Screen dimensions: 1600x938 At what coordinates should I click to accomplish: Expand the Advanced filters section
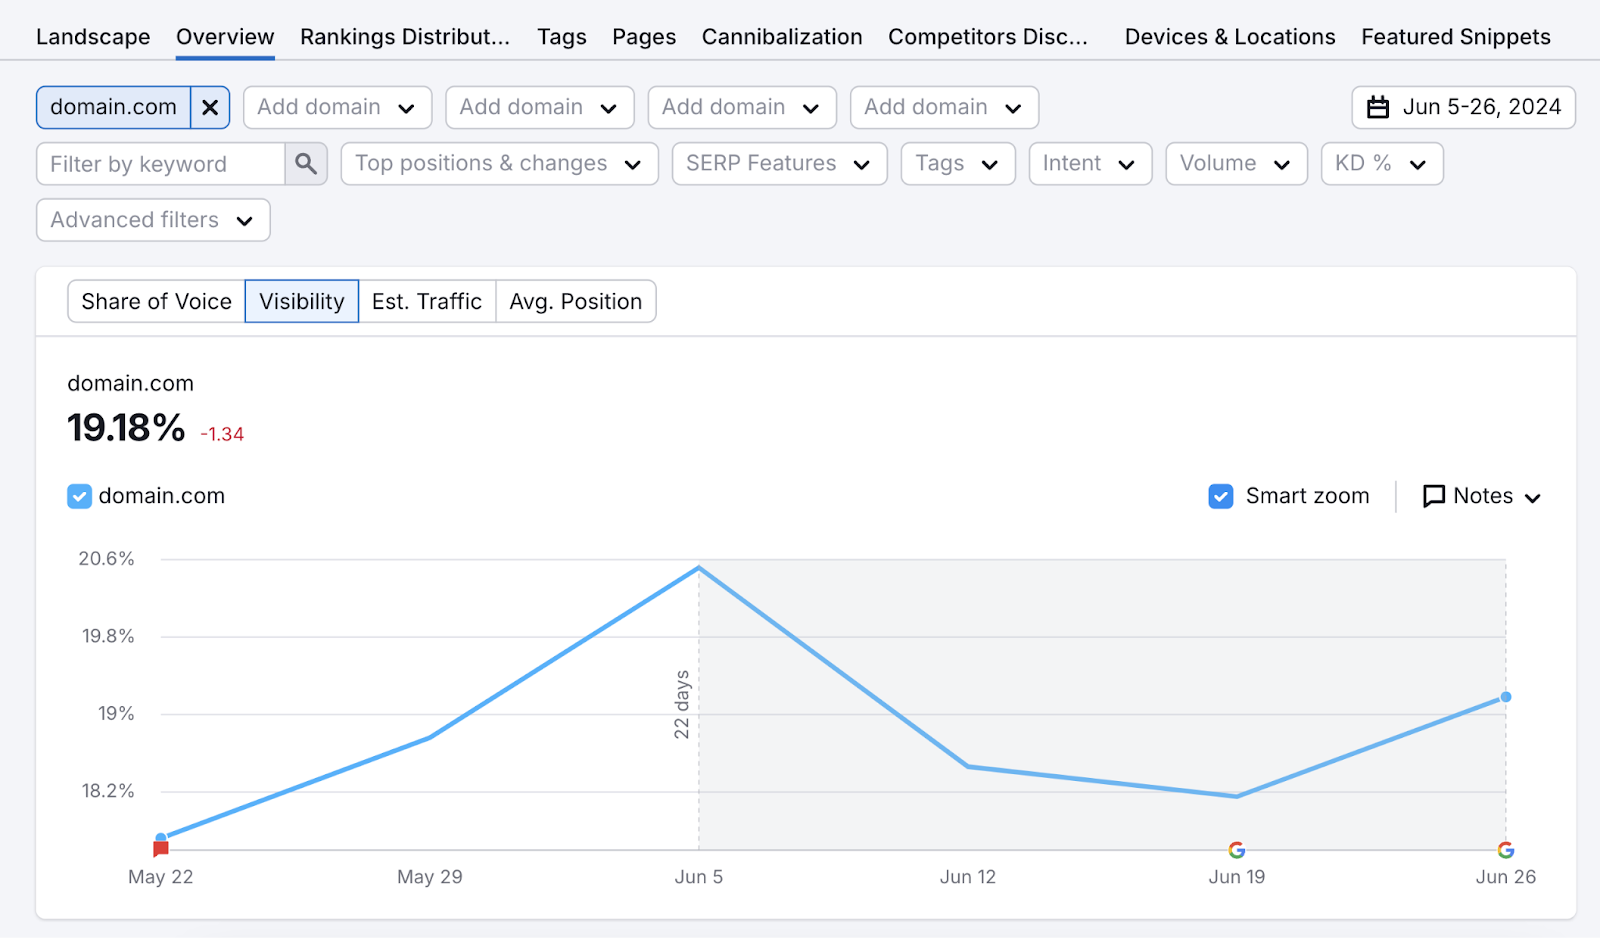click(x=152, y=220)
